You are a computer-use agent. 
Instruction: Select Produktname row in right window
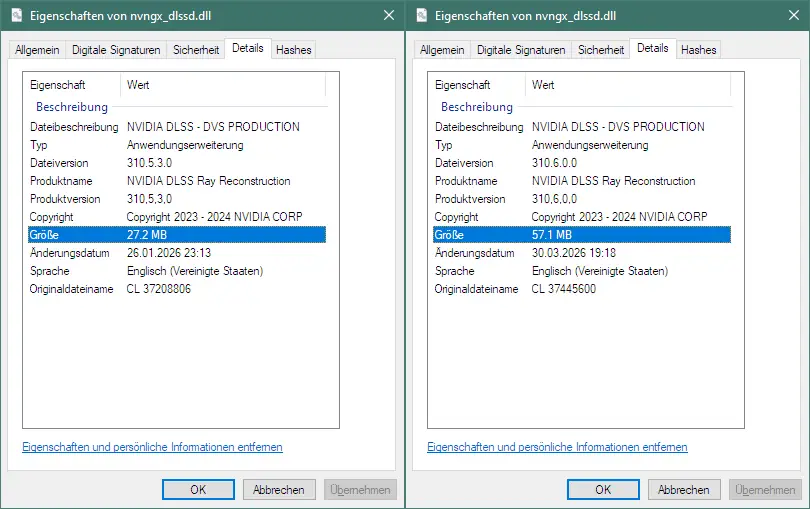(582, 181)
